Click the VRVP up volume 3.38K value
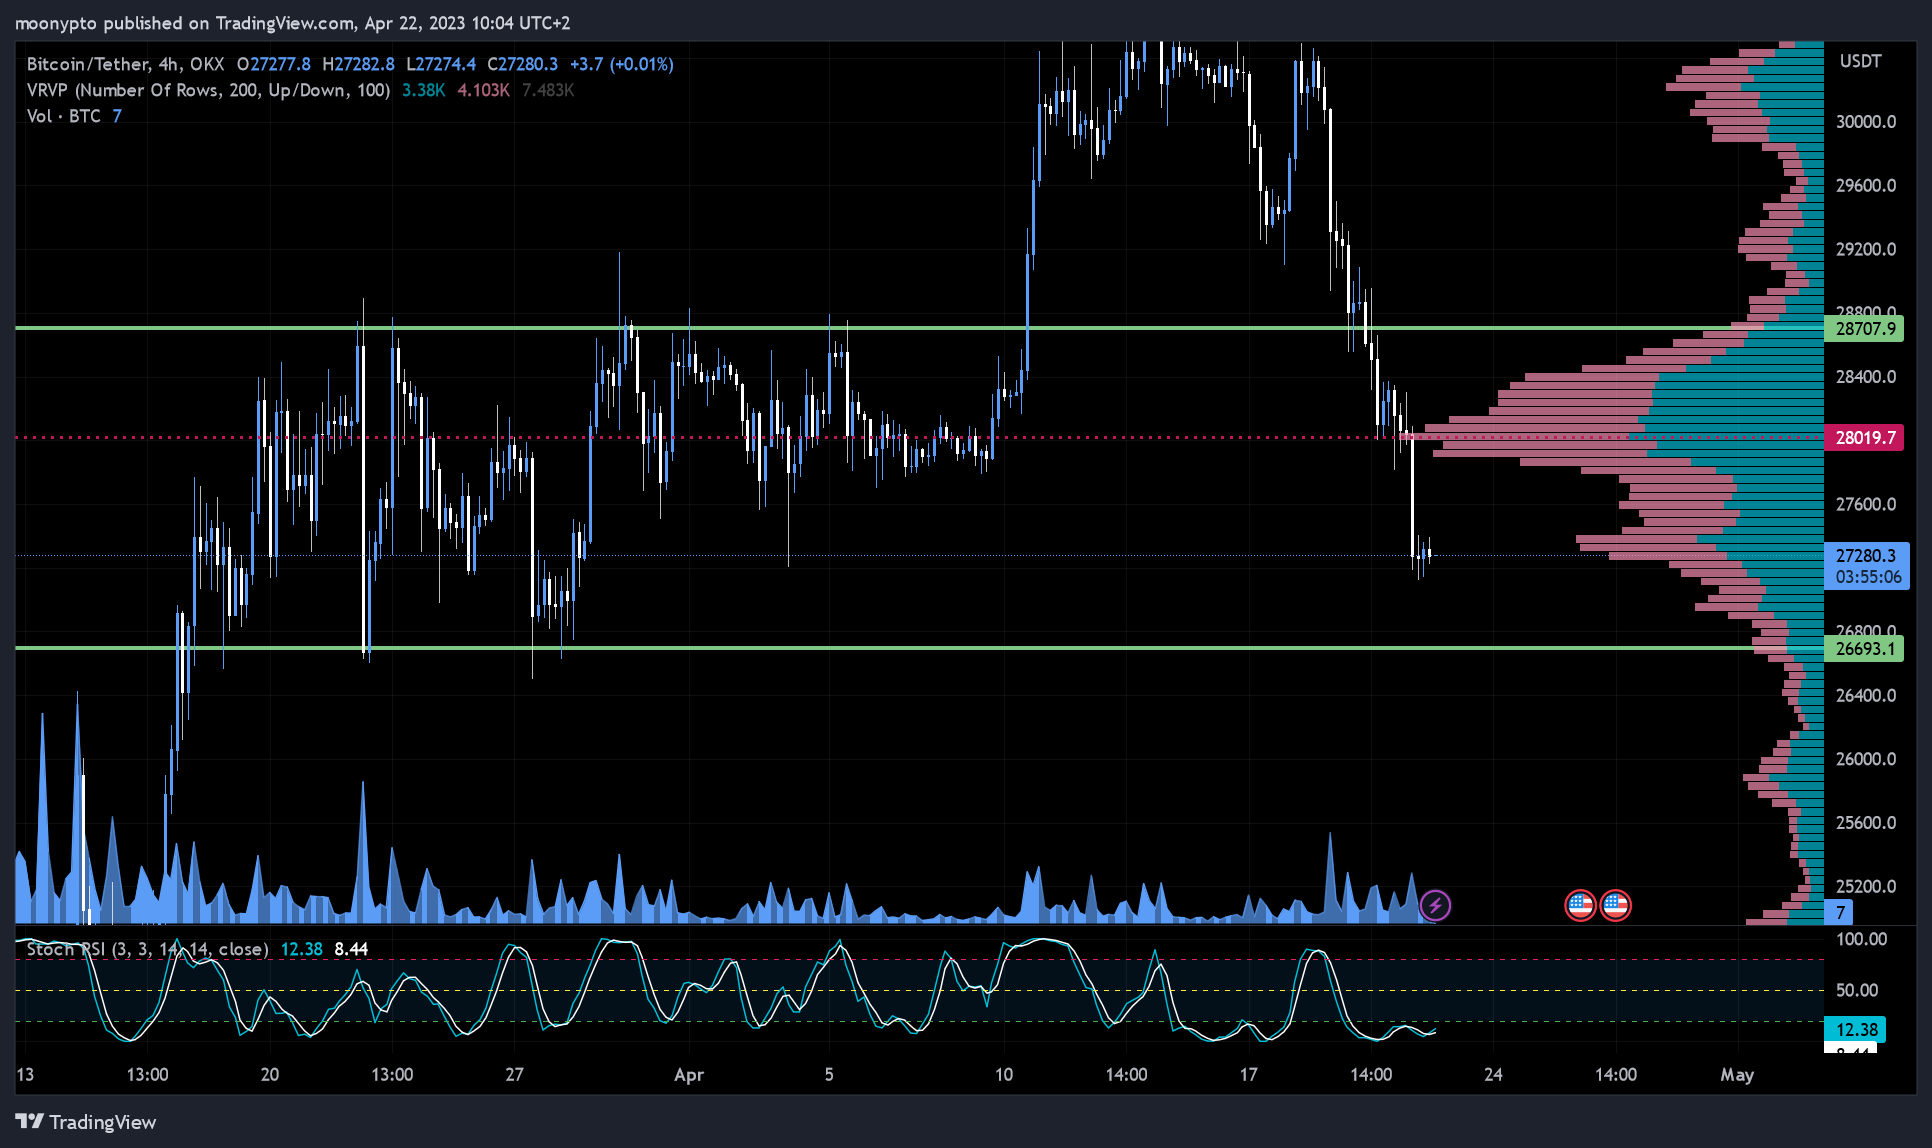 [x=423, y=90]
